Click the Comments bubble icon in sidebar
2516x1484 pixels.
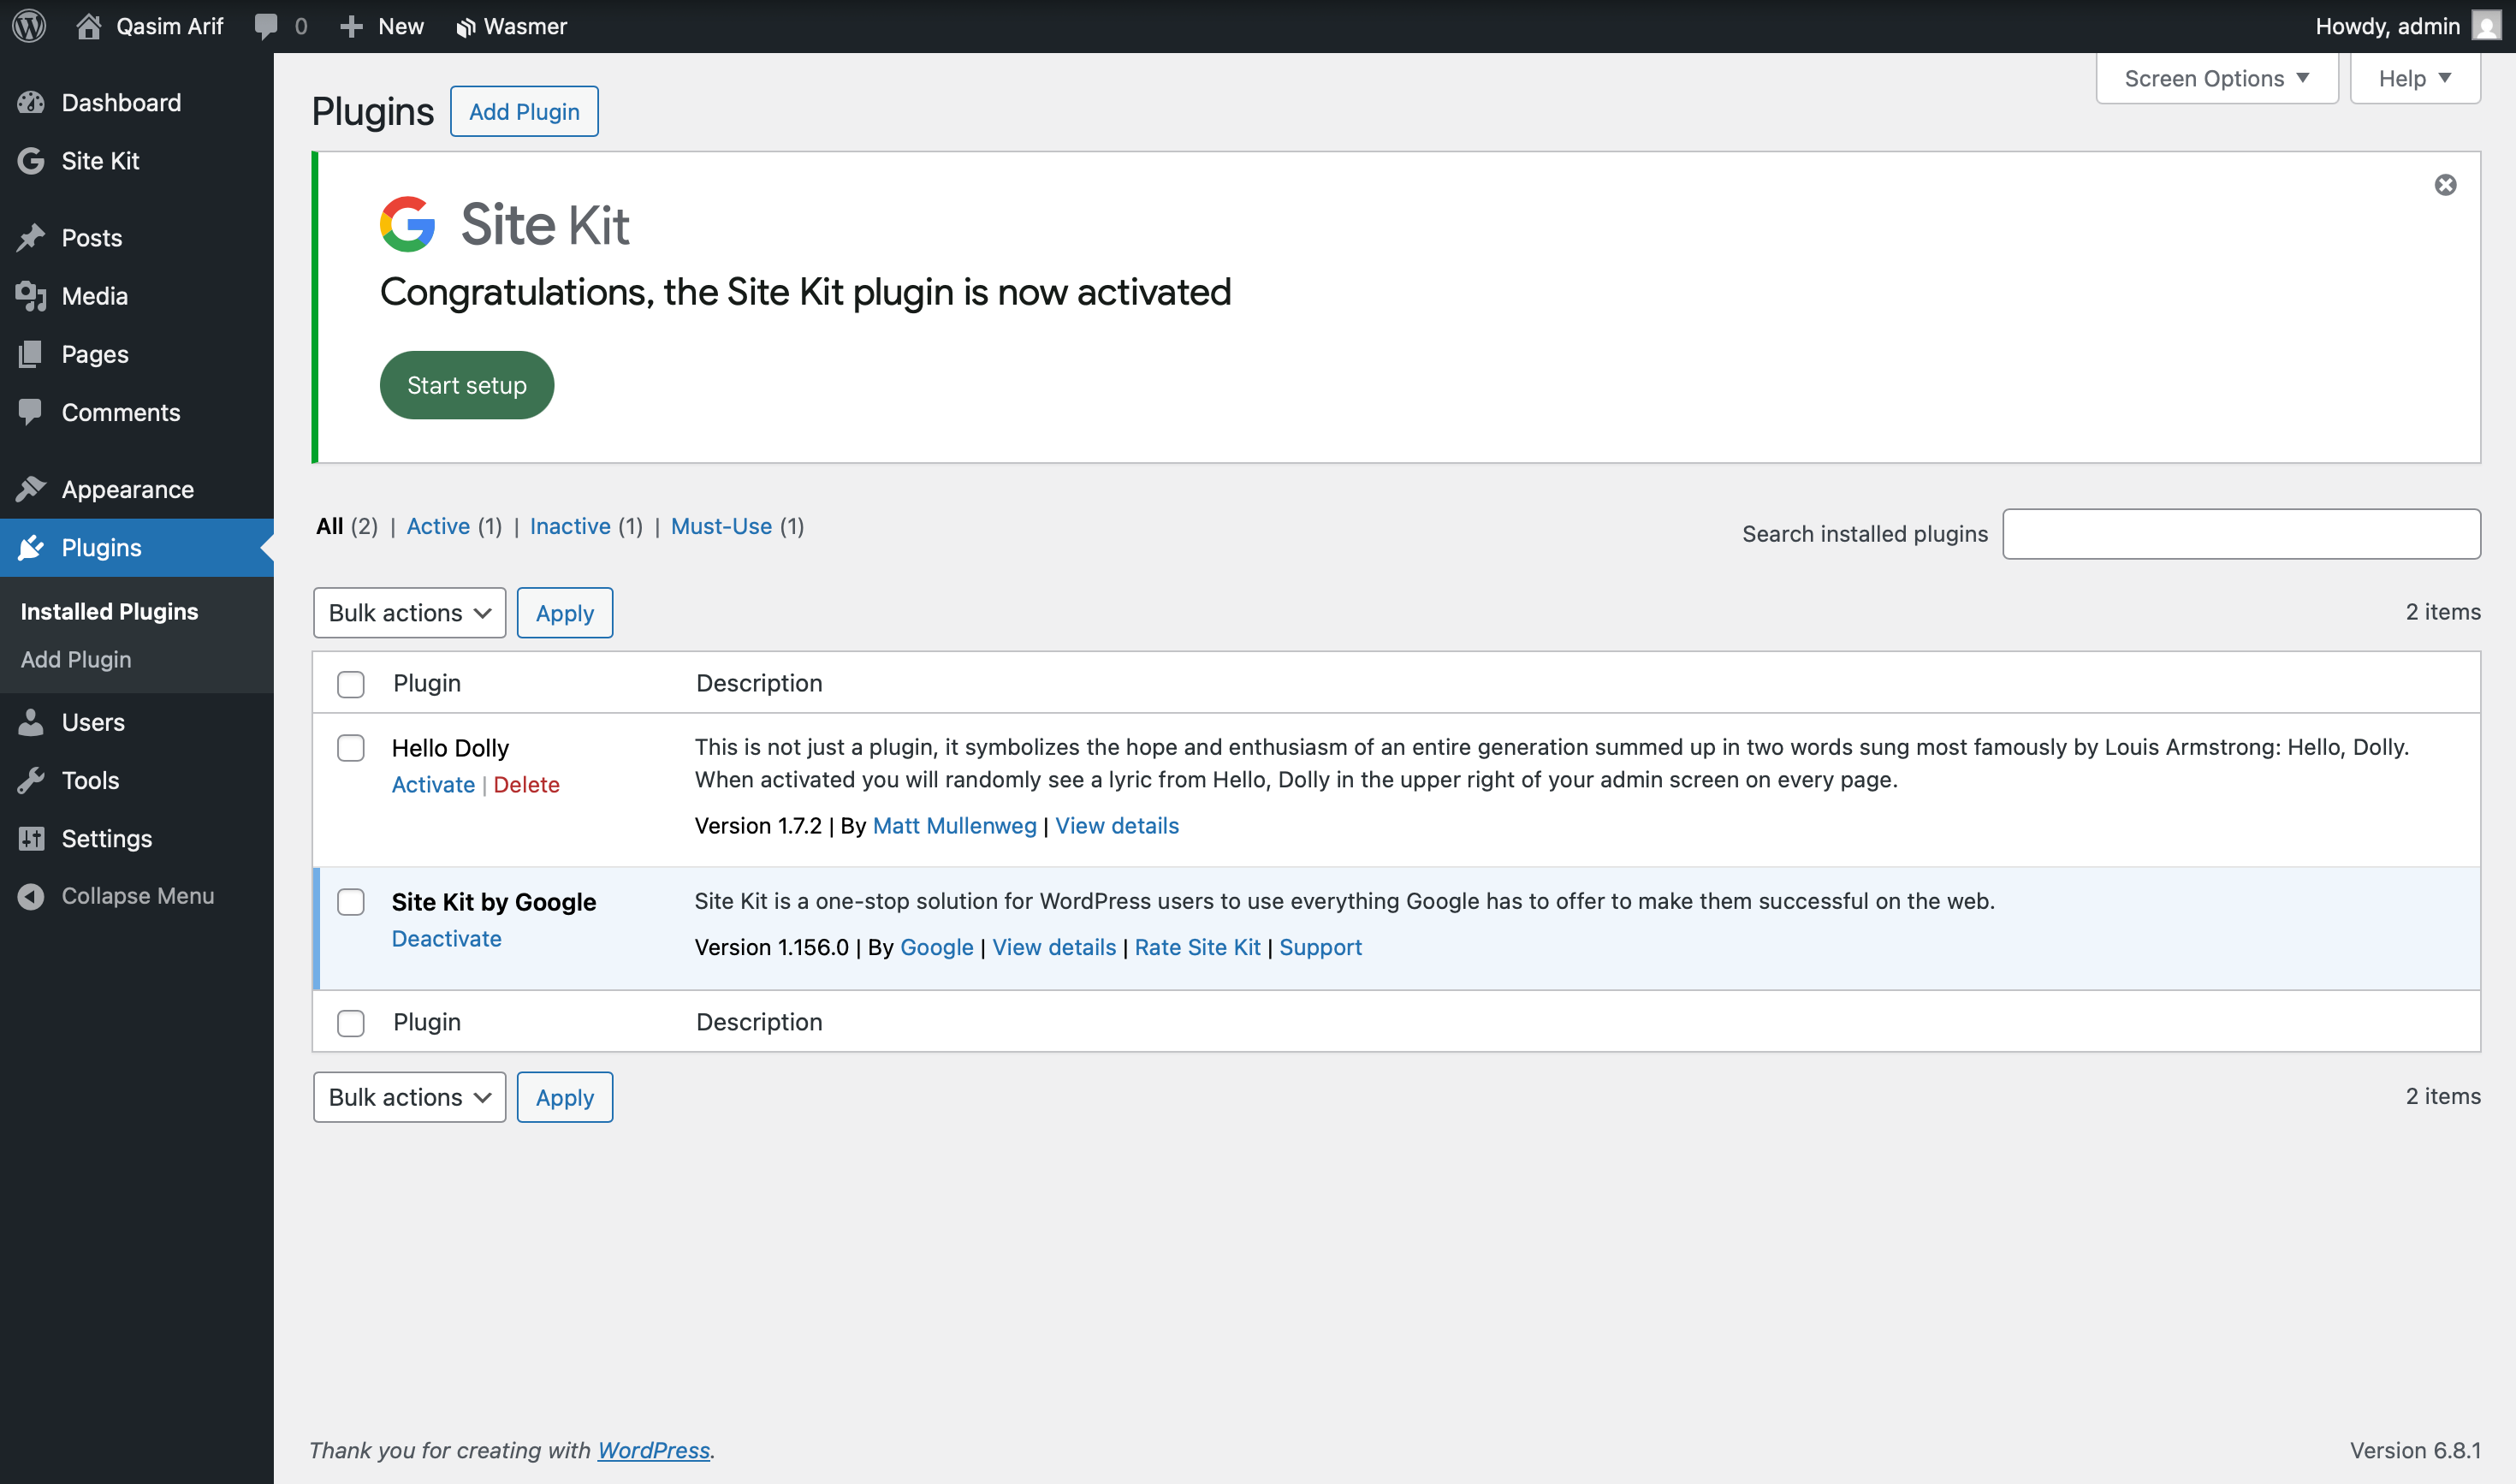tap(31, 412)
